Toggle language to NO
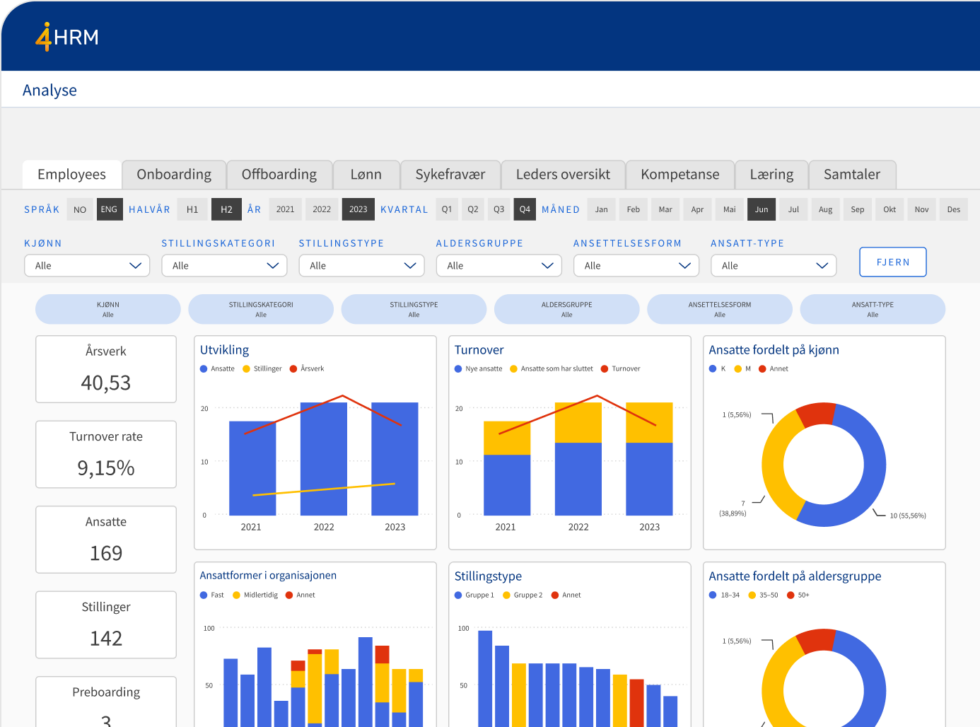 point(80,210)
